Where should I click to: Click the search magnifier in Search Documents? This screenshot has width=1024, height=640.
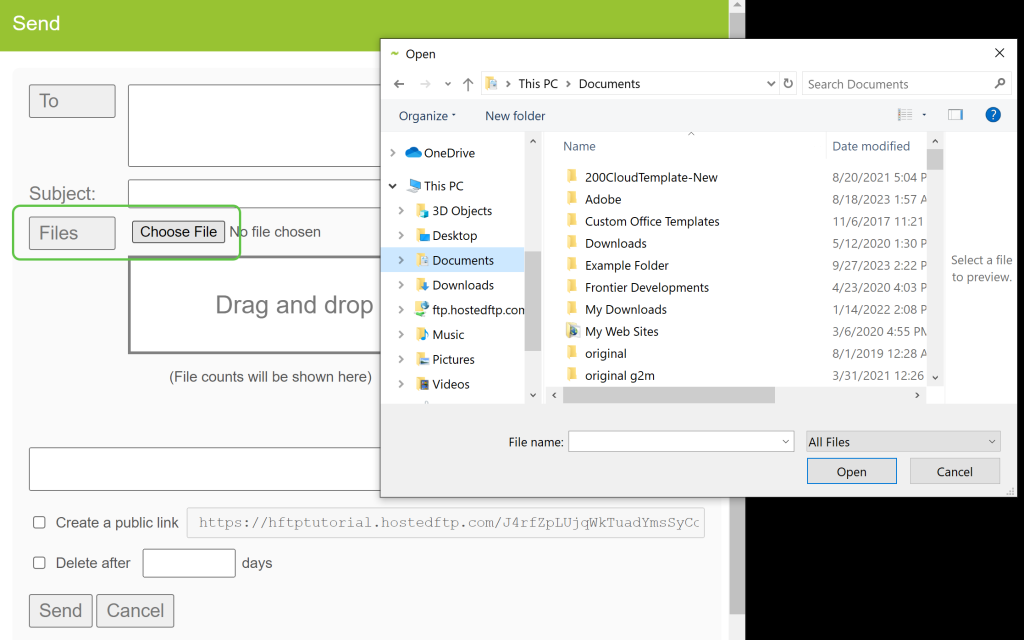pos(999,84)
